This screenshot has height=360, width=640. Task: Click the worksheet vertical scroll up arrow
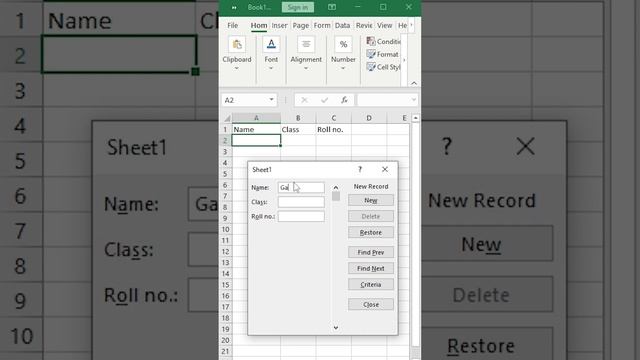(x=416, y=118)
